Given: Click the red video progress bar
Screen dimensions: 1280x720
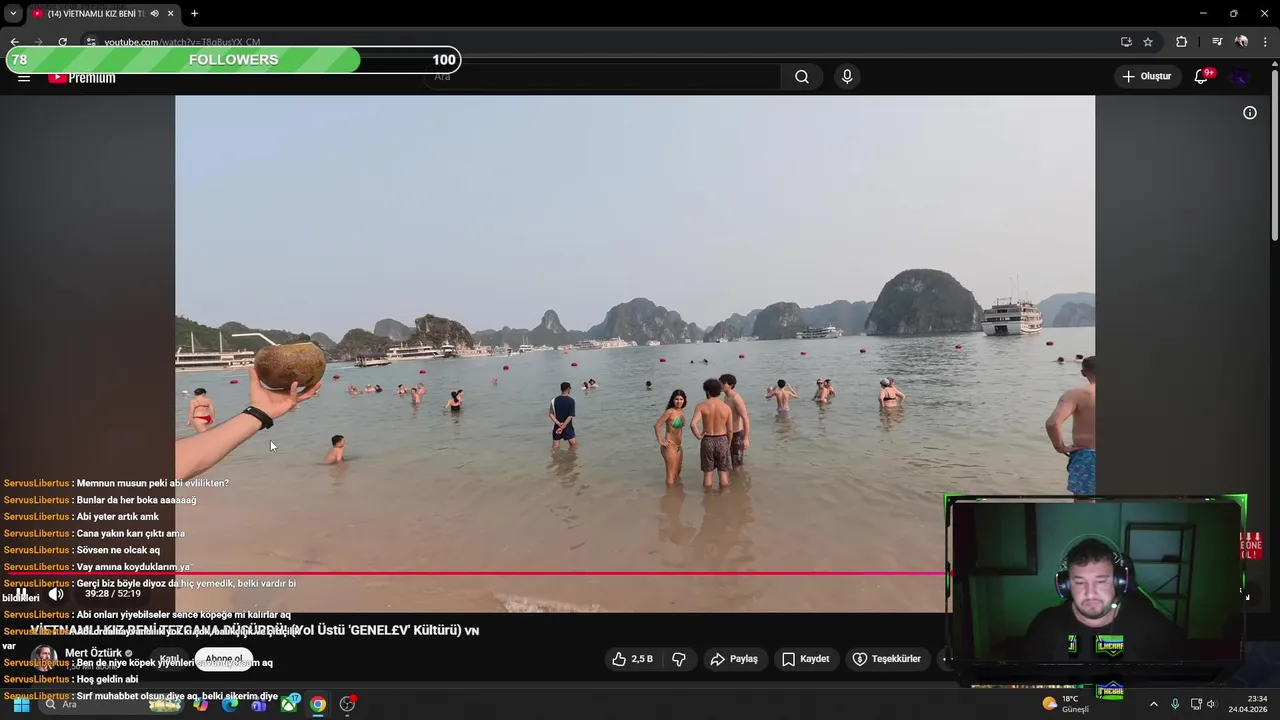Looking at the screenshot, I should (x=475, y=573).
